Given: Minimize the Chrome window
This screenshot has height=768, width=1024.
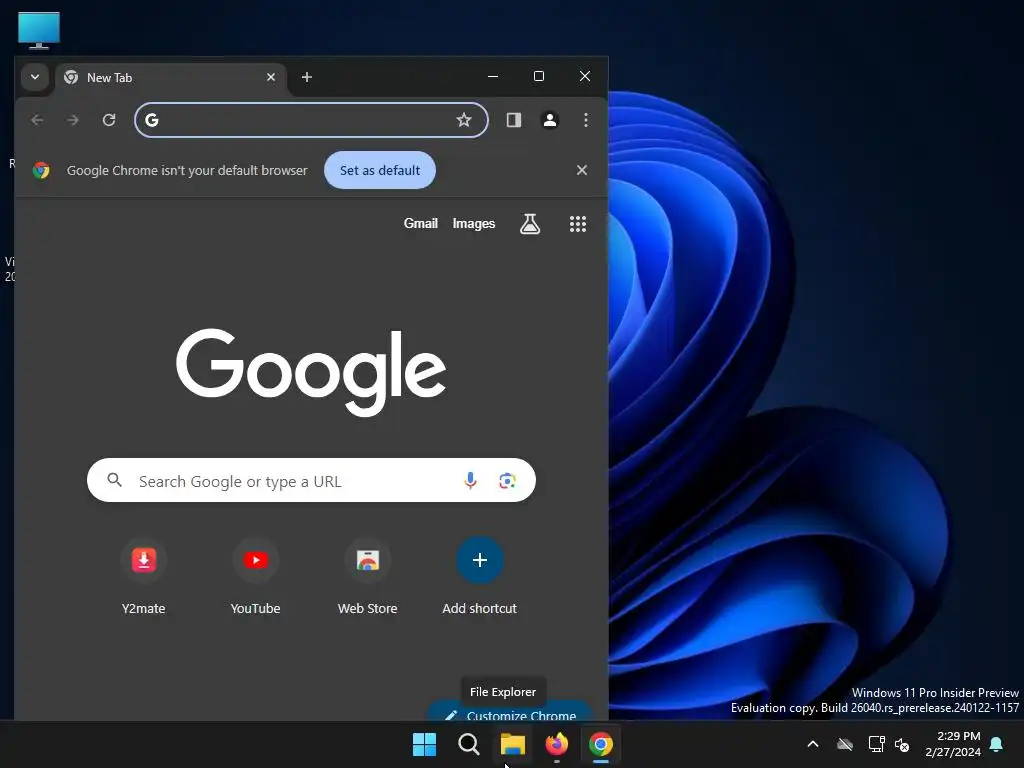Looking at the screenshot, I should (x=493, y=76).
